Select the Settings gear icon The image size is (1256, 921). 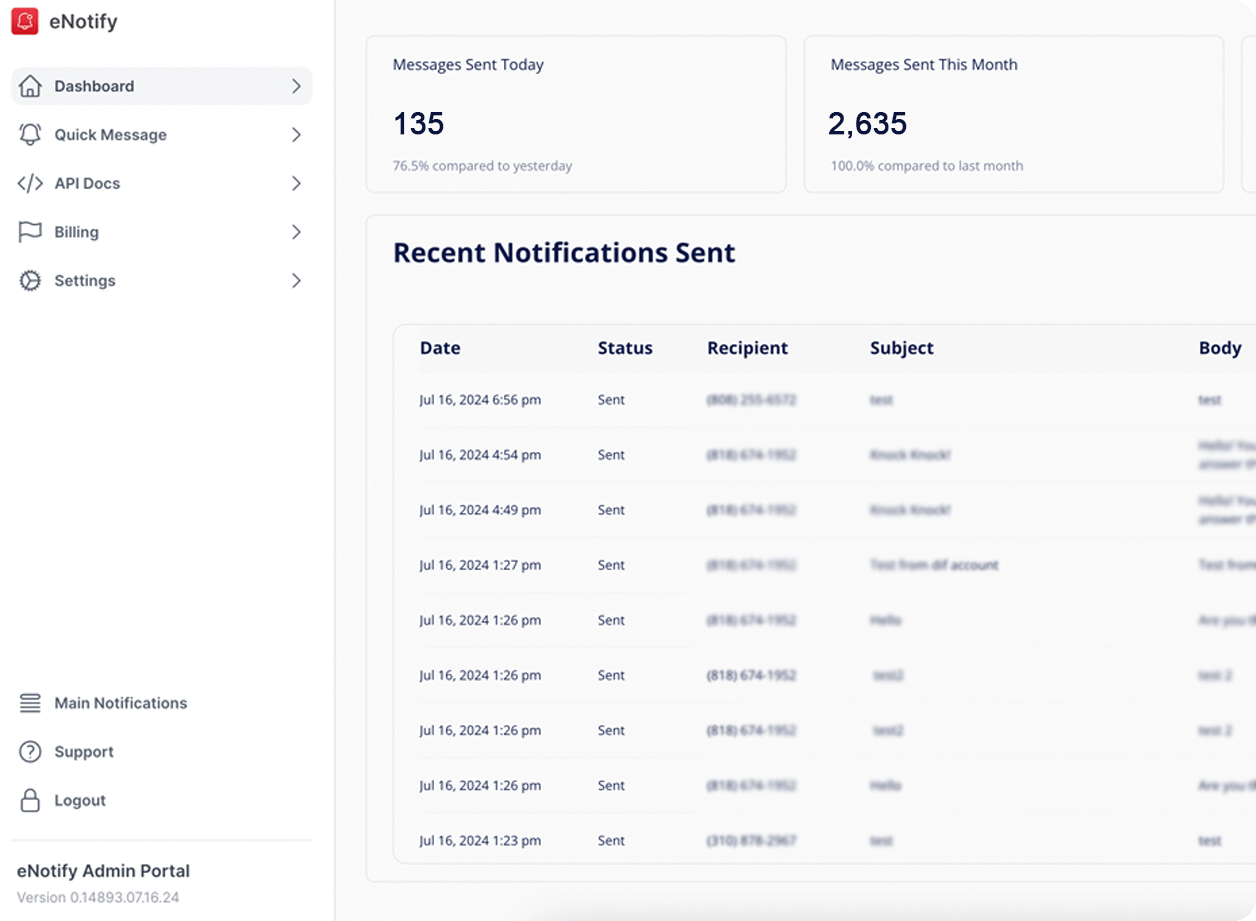pos(30,280)
